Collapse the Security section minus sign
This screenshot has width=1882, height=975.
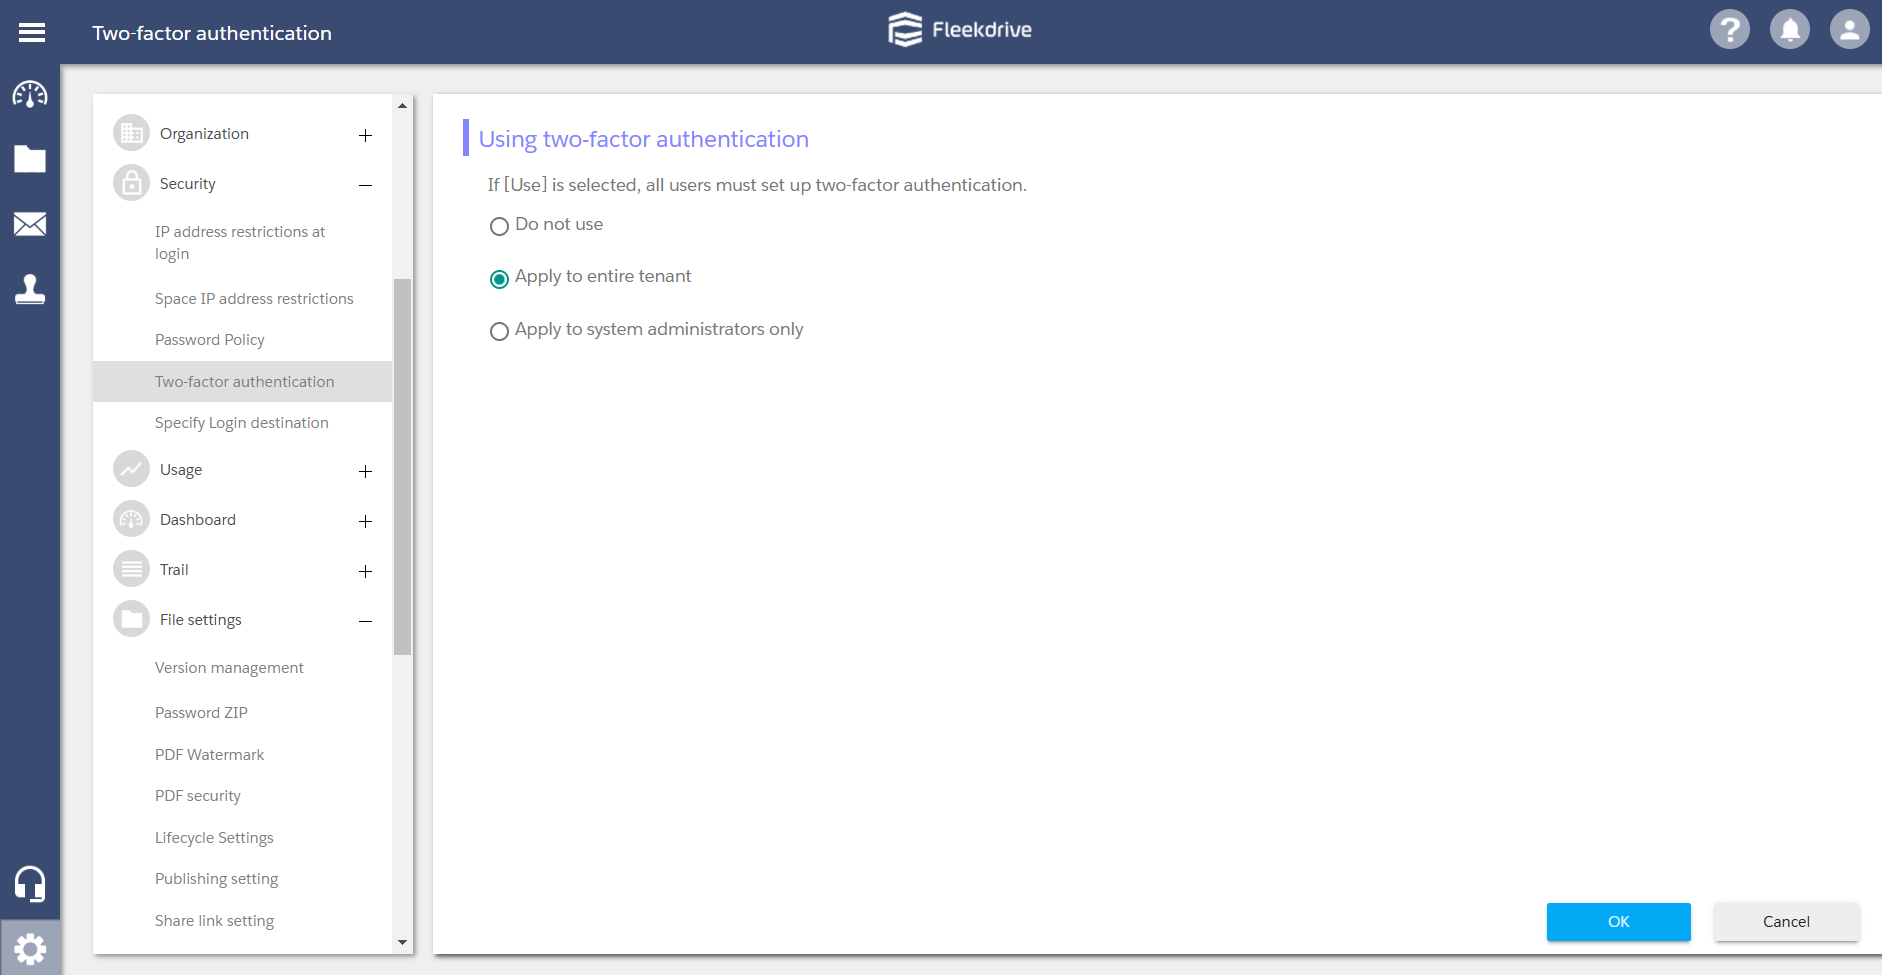coord(366,185)
